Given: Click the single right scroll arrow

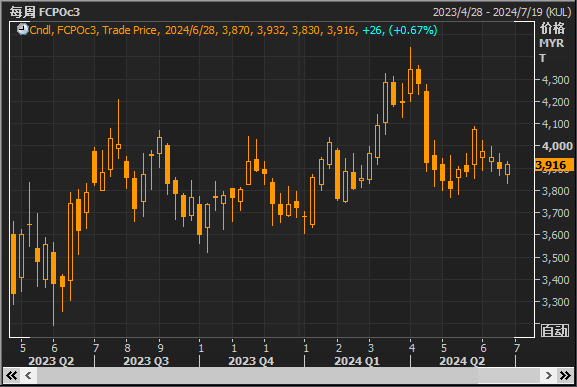Looking at the screenshot, I should click(548, 376).
